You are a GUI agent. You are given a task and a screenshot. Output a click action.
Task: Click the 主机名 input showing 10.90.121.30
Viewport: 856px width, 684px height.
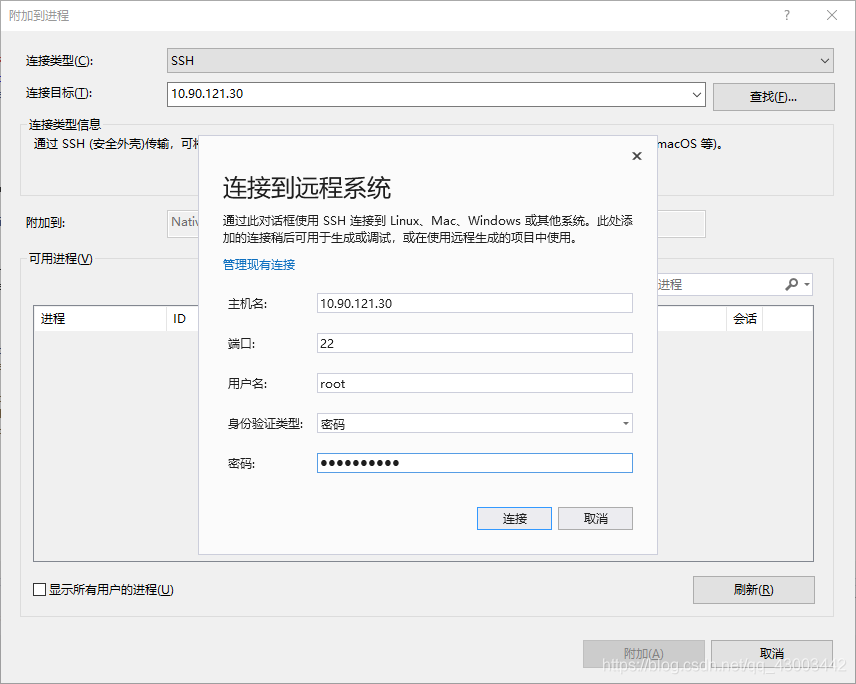[x=474, y=303]
